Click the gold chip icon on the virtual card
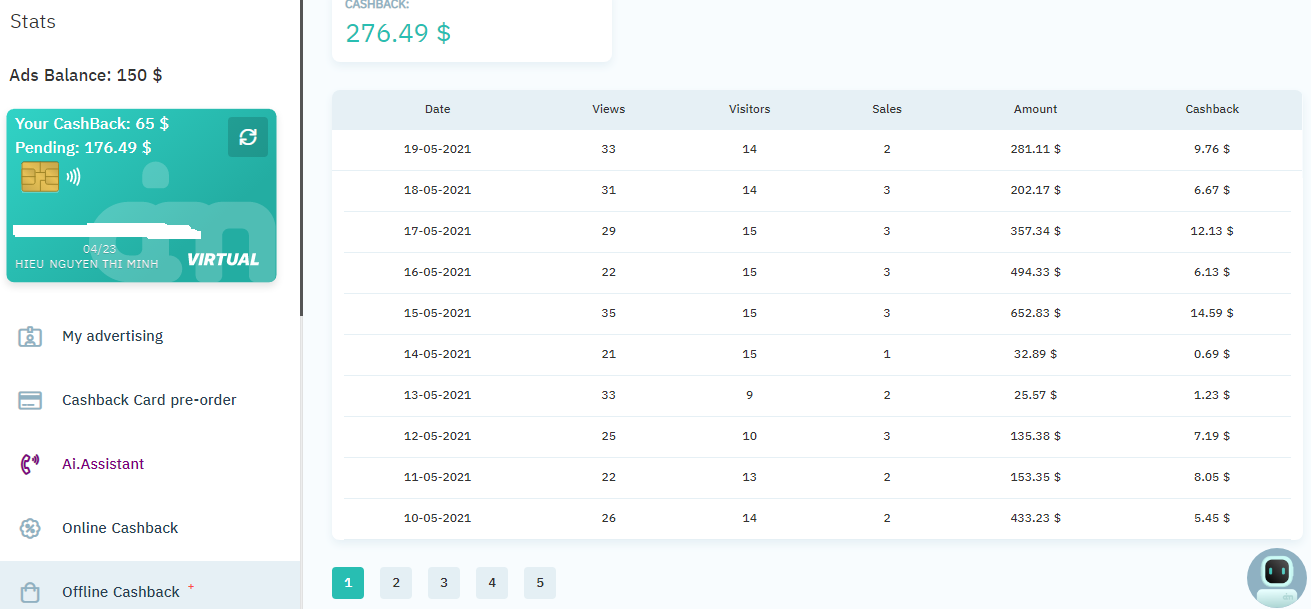This screenshot has width=1311, height=609. point(40,177)
